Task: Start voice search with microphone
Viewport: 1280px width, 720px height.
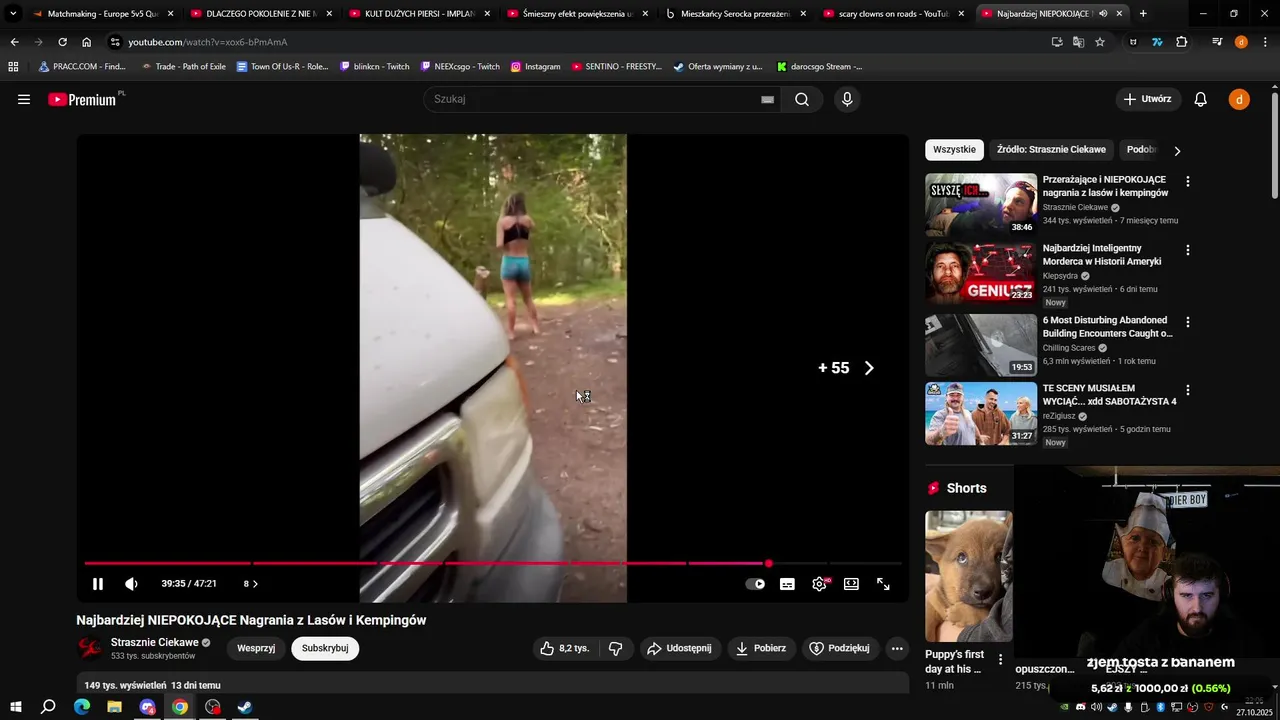Action: [x=847, y=99]
